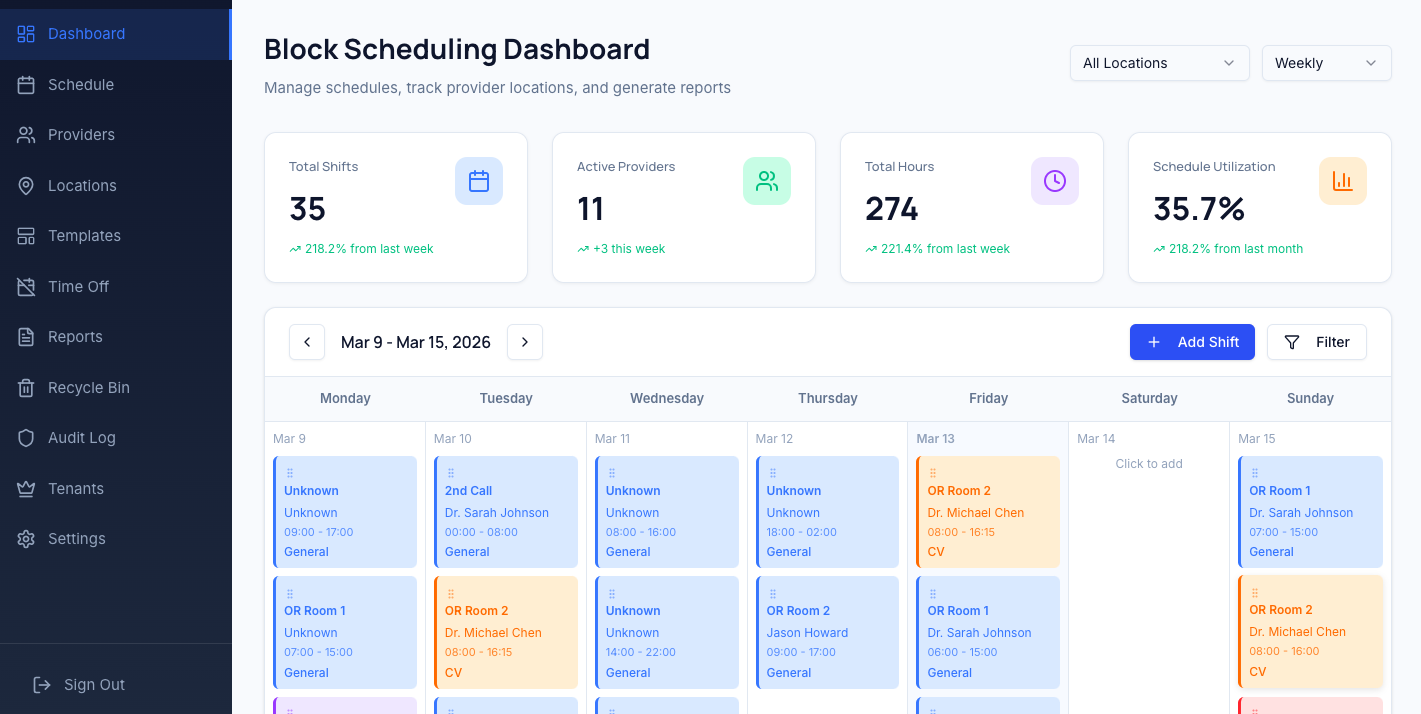Click the Dashboard grid icon in sidebar
This screenshot has width=1421, height=714.
point(27,34)
